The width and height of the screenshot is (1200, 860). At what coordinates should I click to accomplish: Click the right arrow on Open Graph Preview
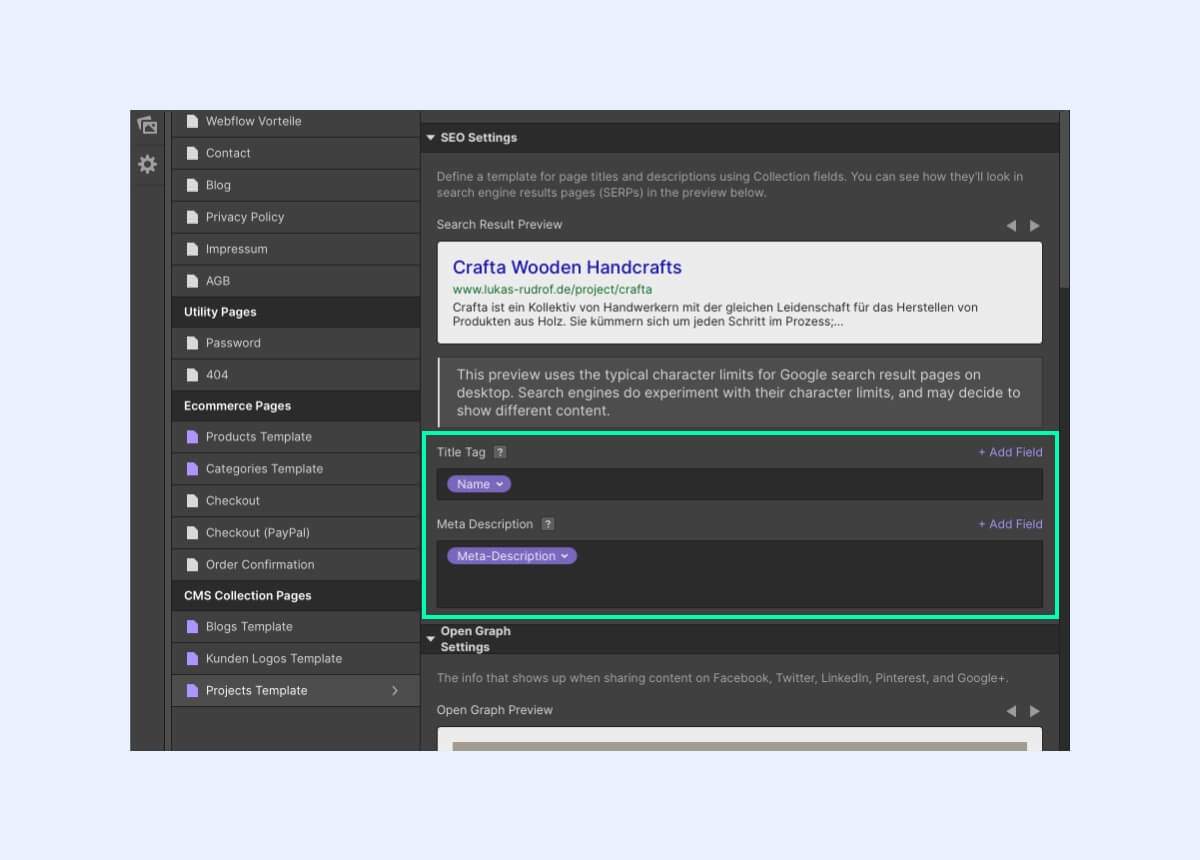1035,711
